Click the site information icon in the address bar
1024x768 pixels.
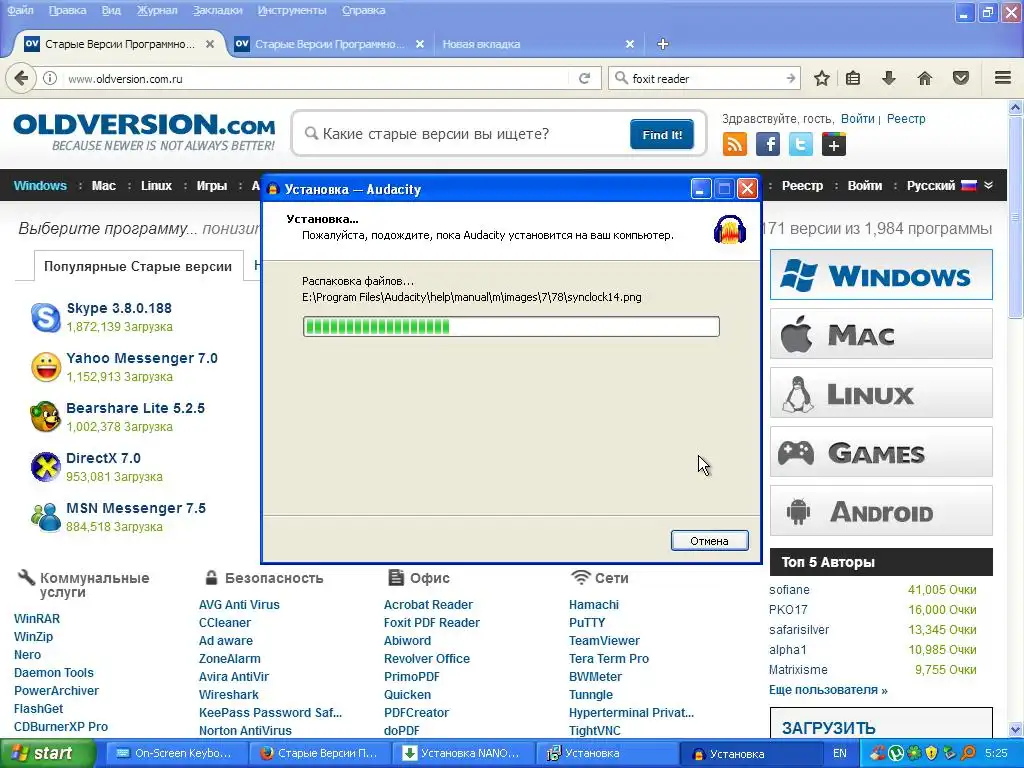coord(50,78)
